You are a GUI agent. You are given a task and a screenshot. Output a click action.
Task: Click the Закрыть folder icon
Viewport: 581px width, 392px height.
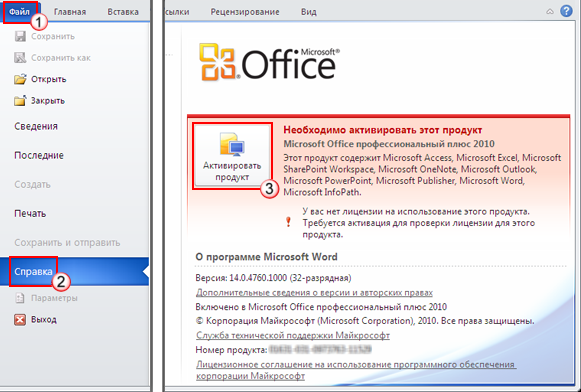tap(20, 100)
